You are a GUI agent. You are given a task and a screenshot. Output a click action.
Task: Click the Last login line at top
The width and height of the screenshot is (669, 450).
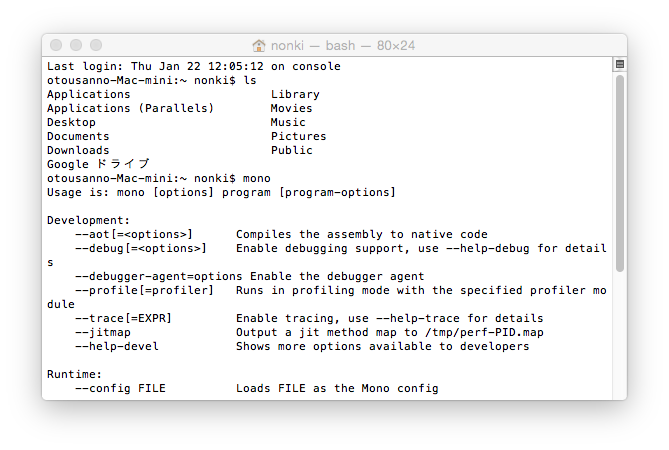(x=194, y=66)
